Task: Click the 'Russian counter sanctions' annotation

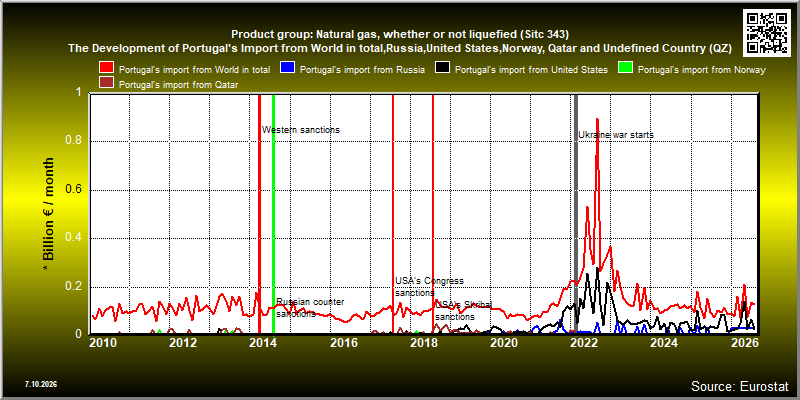Action: coord(310,308)
